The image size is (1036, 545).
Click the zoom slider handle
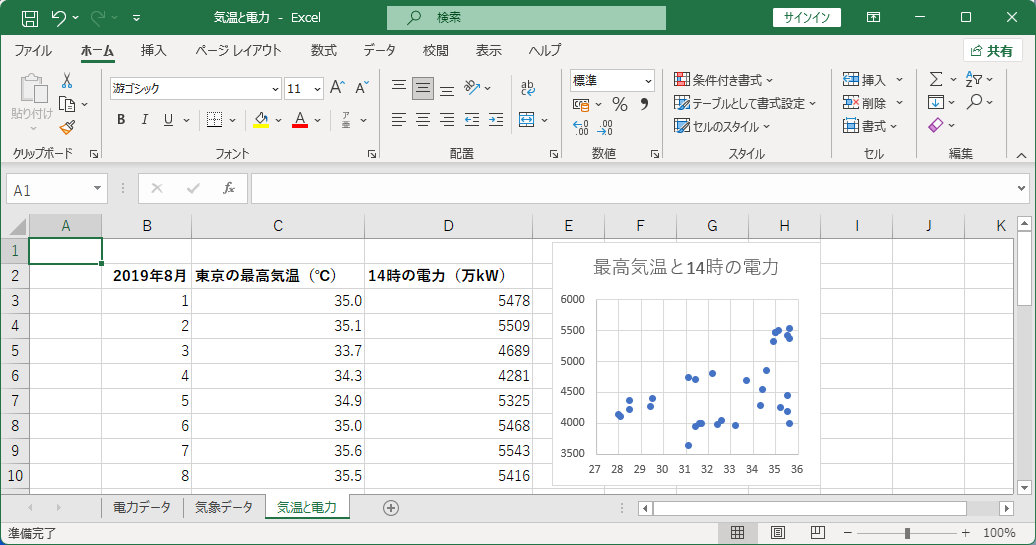click(907, 532)
